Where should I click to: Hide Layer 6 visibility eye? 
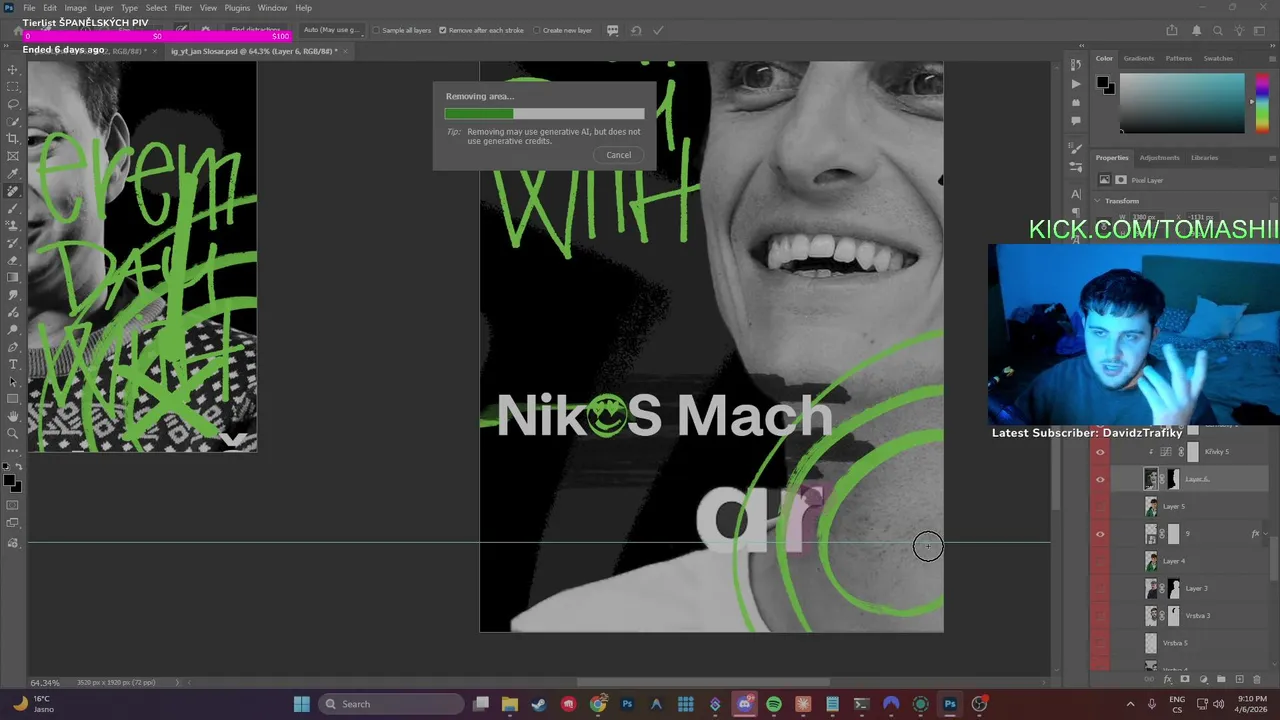click(x=1101, y=479)
